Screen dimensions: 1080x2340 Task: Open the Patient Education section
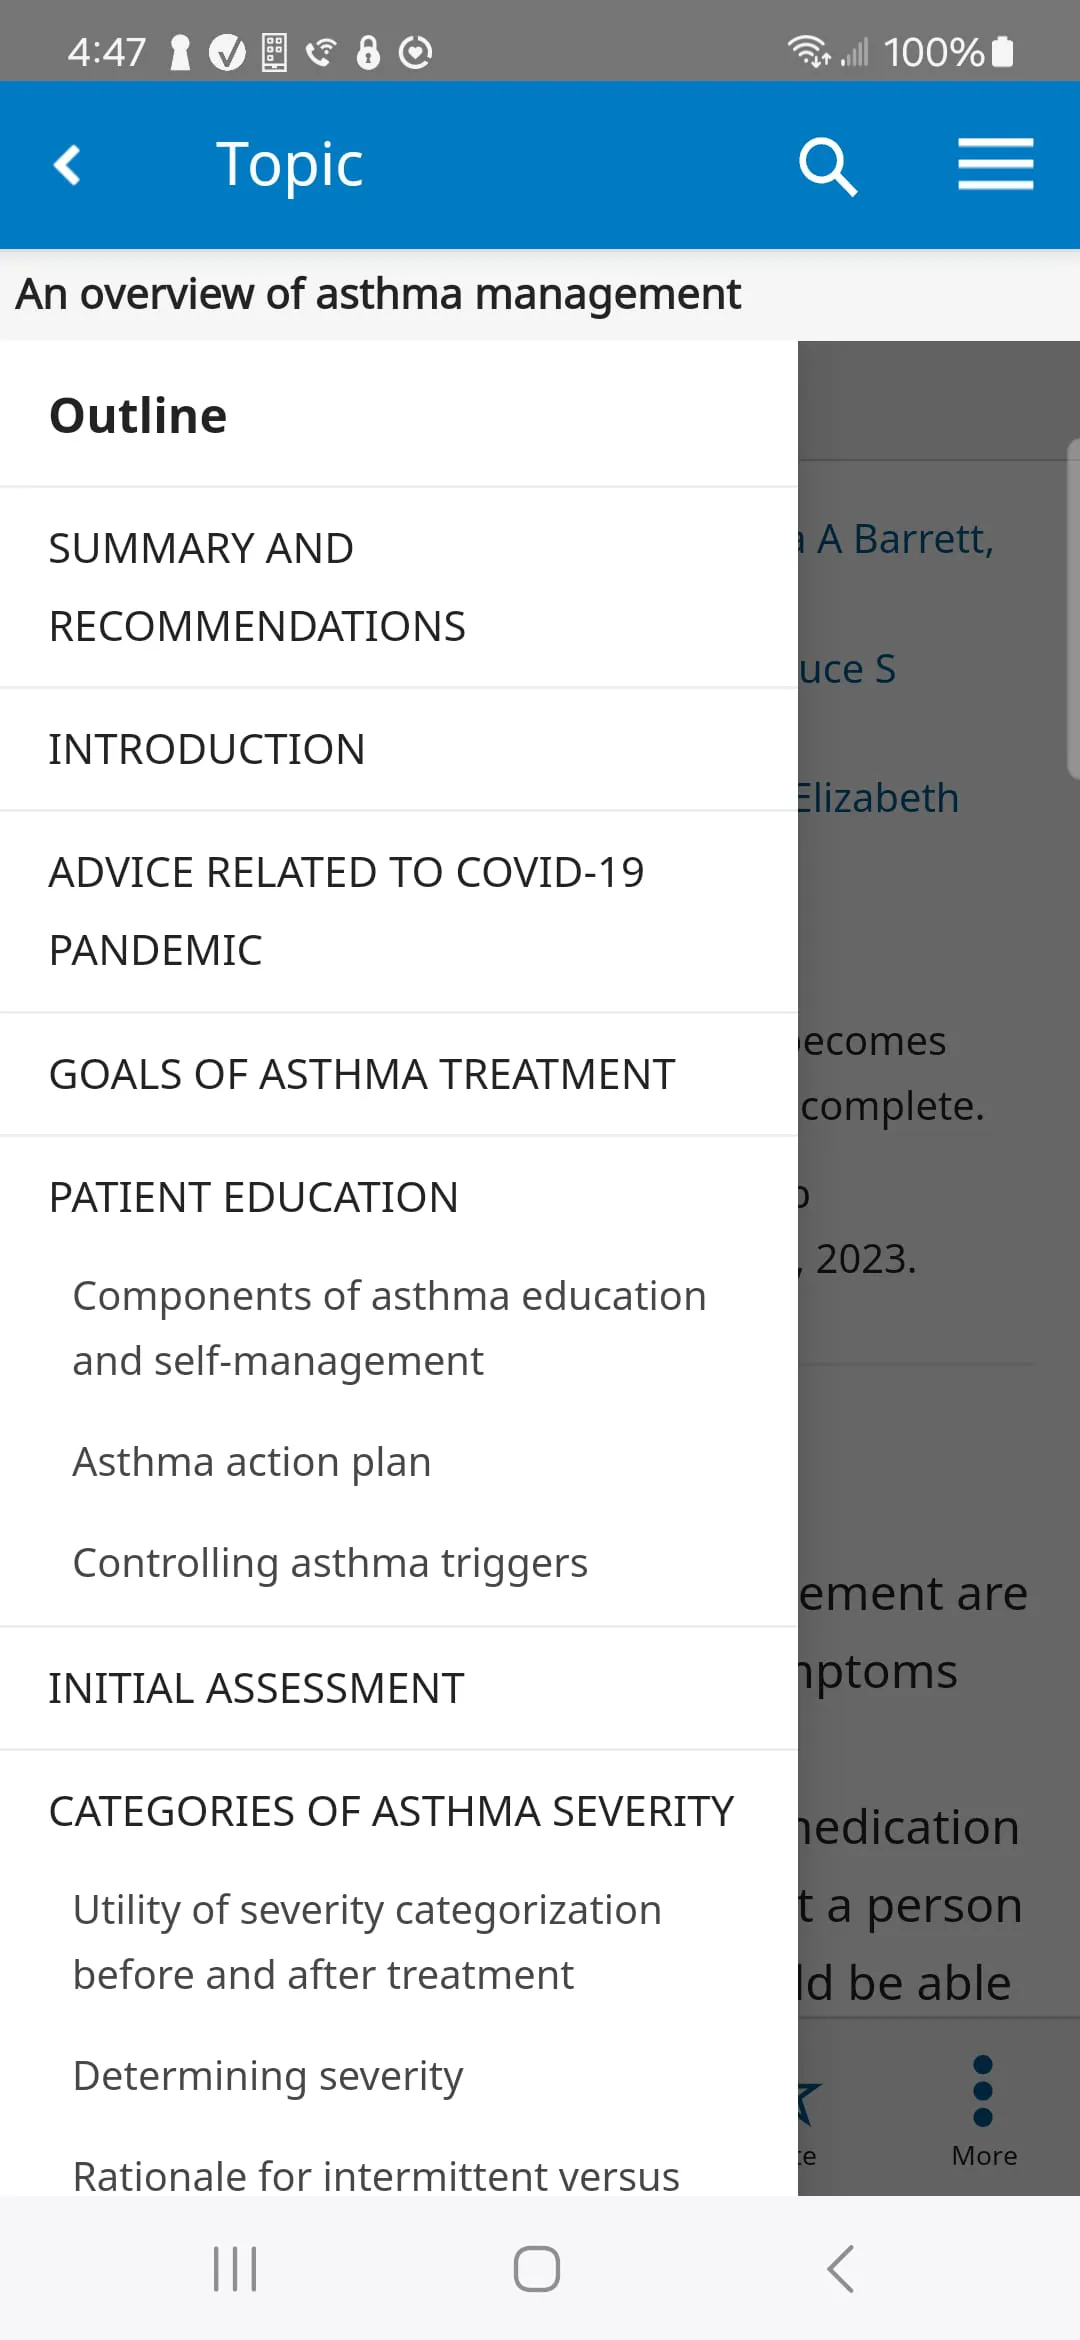[x=254, y=1198]
